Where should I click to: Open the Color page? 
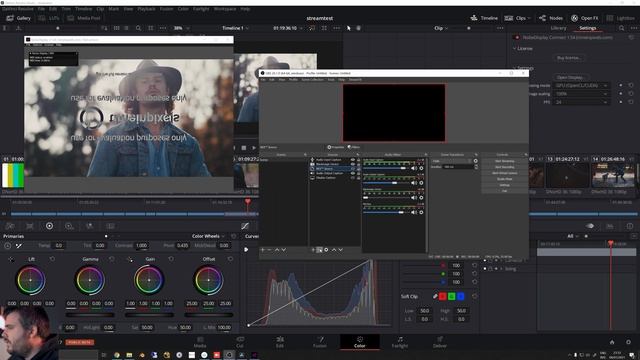point(360,342)
